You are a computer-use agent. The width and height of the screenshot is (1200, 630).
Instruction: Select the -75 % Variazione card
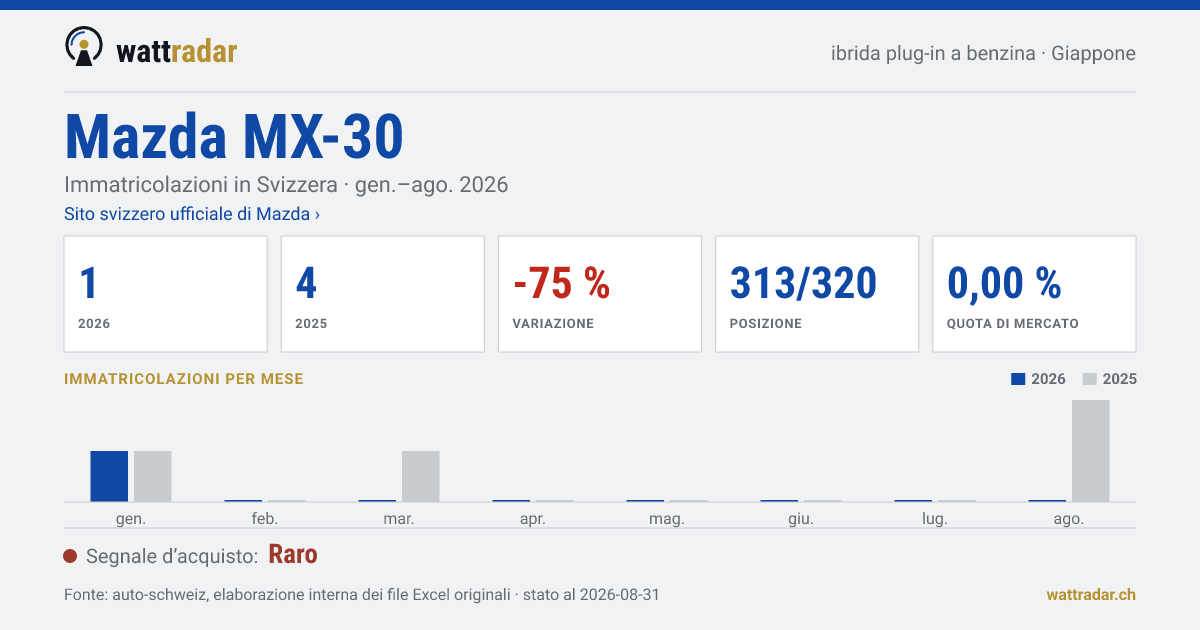[x=600, y=294]
